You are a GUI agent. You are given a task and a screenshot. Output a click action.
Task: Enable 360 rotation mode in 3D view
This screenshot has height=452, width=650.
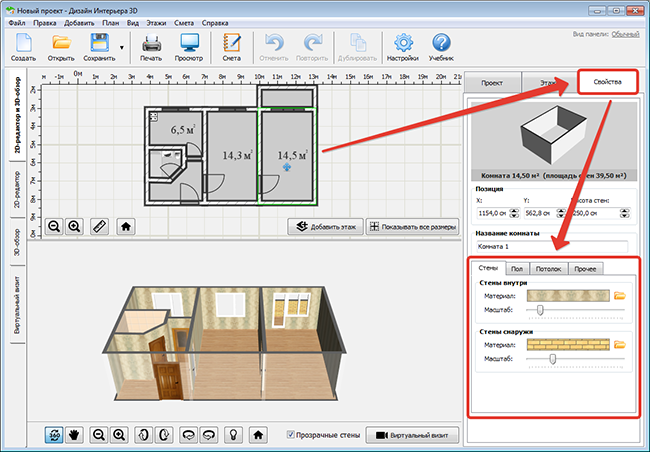(x=54, y=435)
